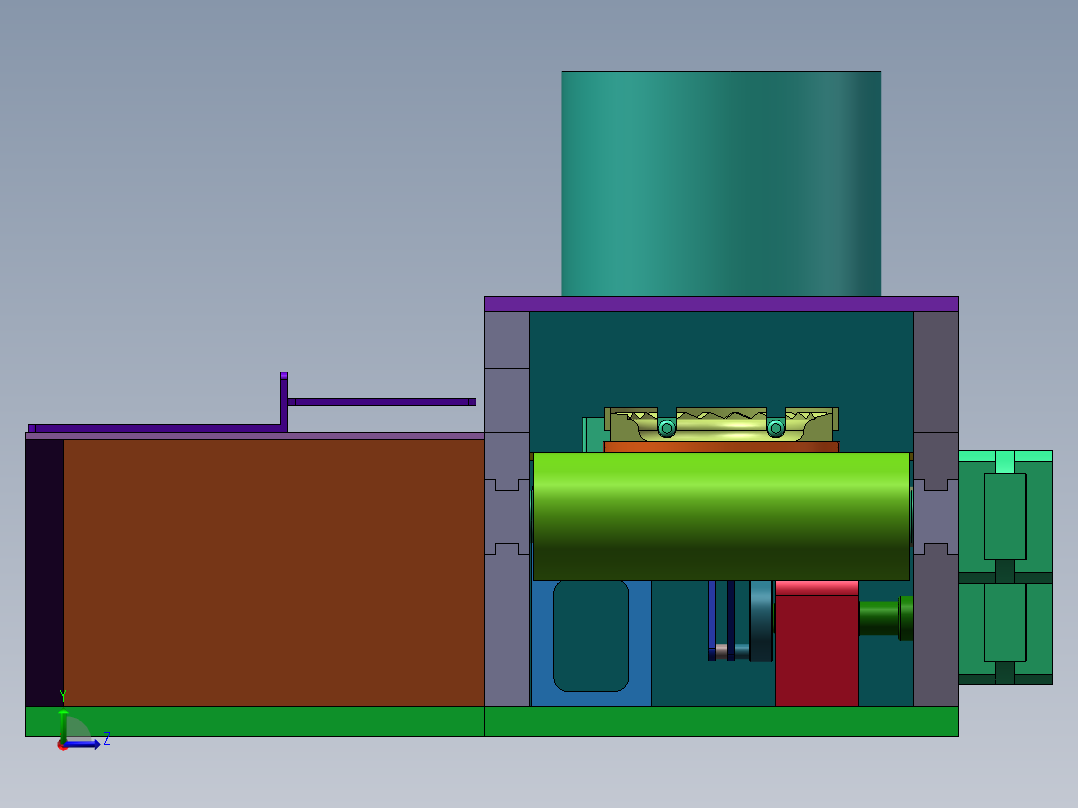Select the horizontal purple bar beside the post
1078x808 pixels.
pyautogui.click(x=382, y=402)
